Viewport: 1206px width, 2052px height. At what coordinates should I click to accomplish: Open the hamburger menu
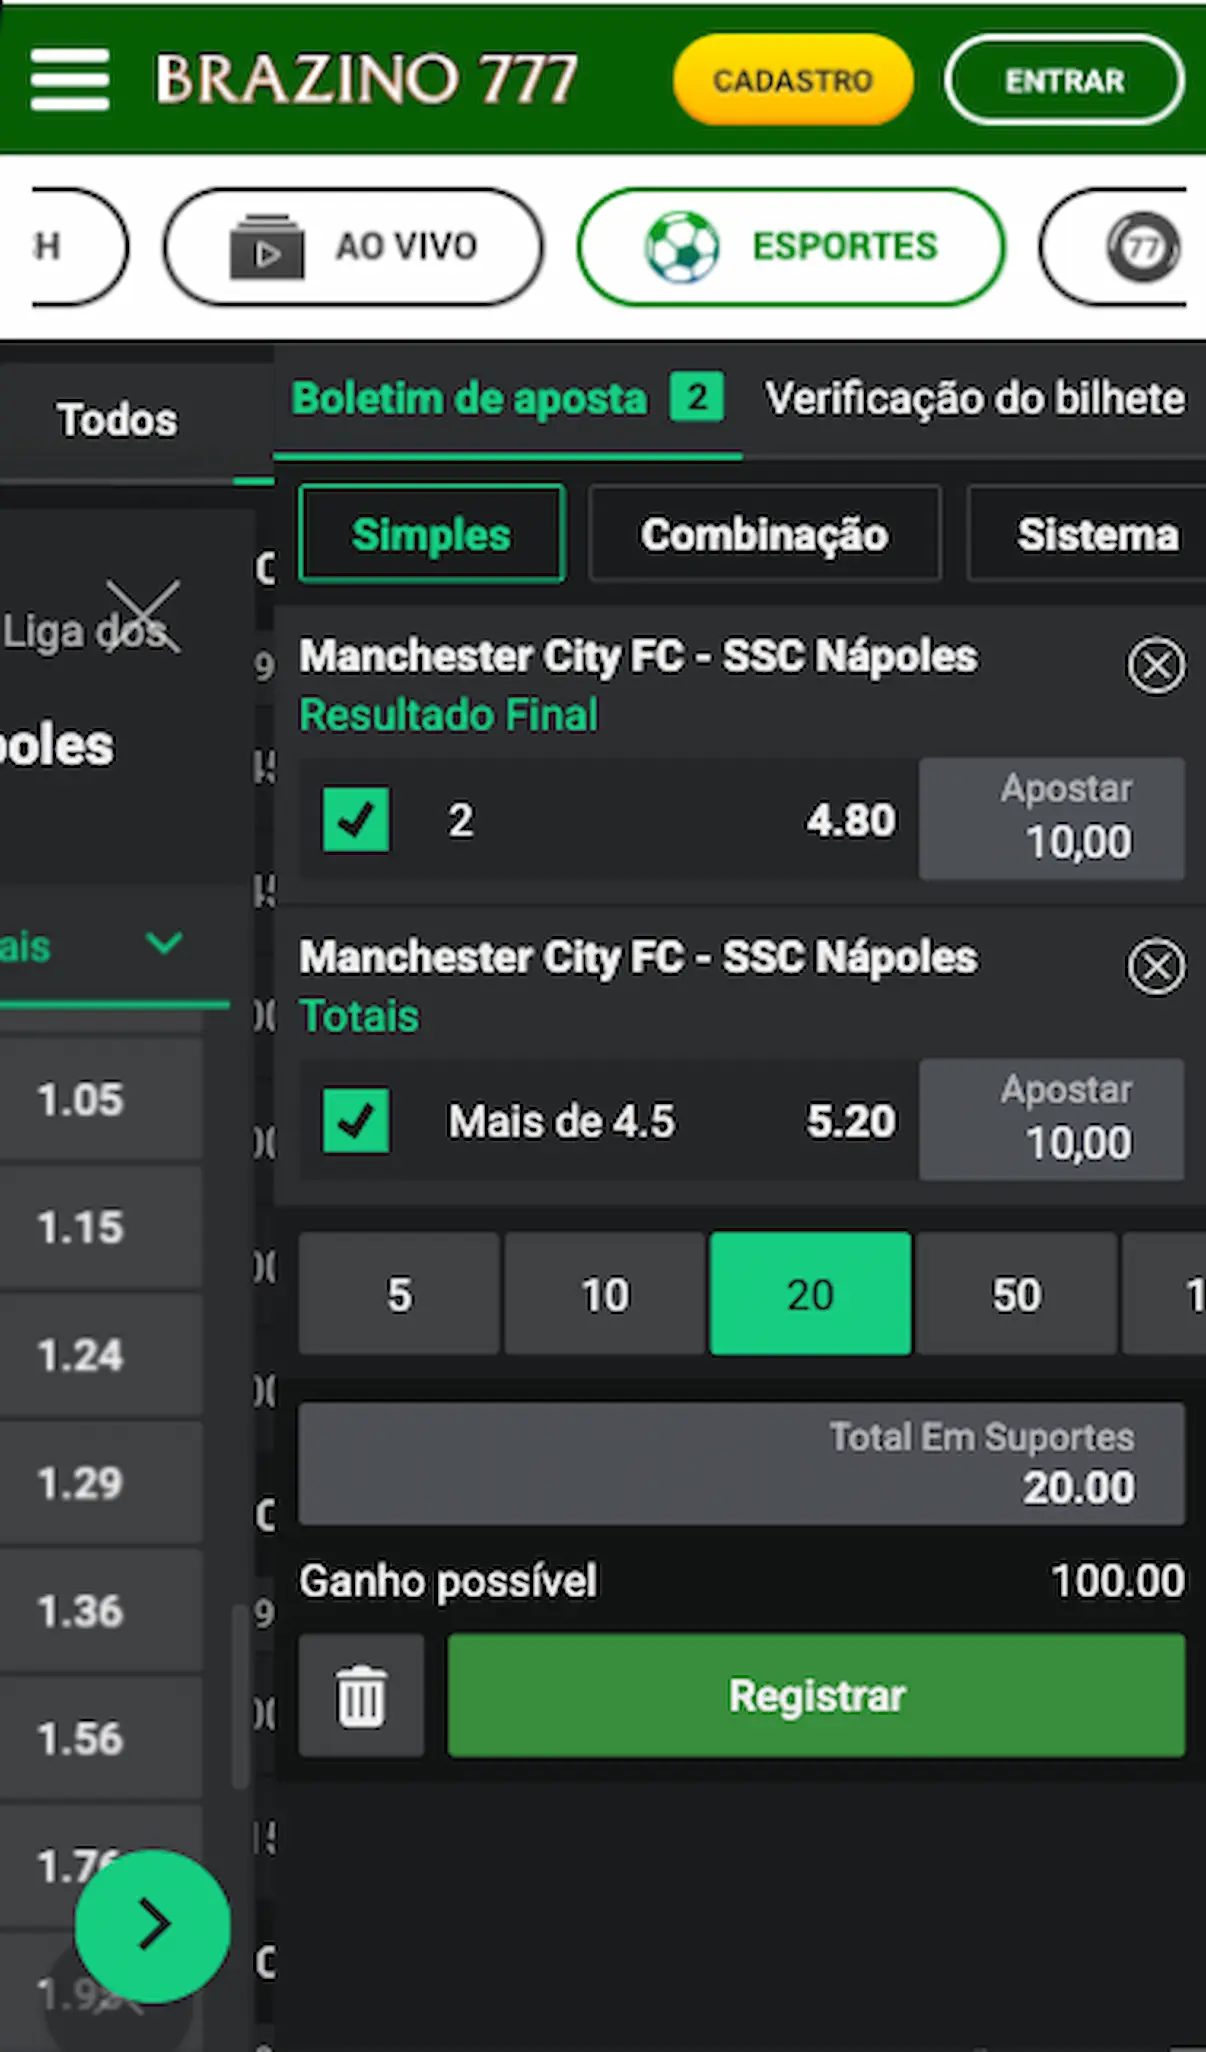(69, 79)
